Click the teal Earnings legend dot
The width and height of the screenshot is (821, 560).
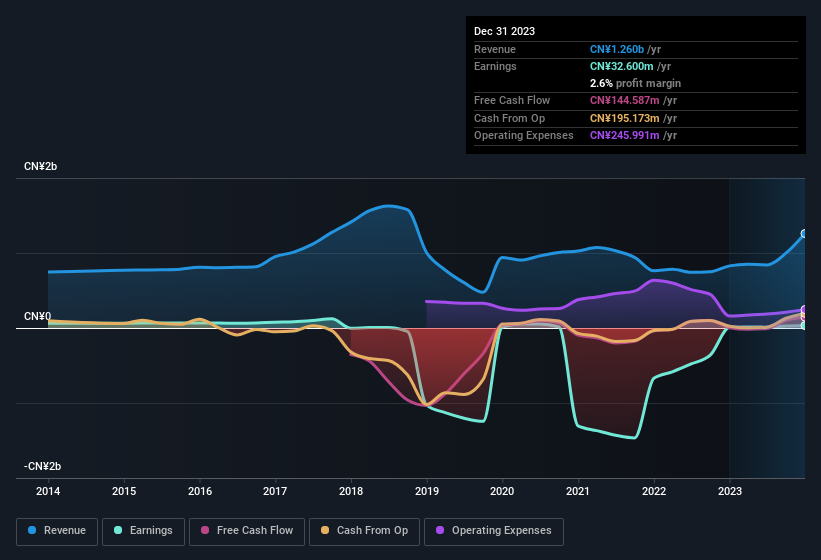click(x=119, y=531)
